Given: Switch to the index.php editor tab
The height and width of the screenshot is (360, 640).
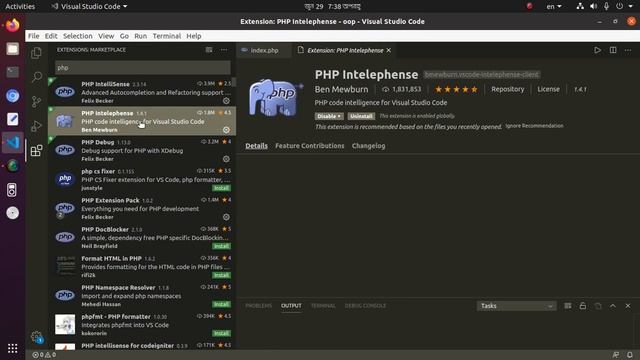Looking at the screenshot, I should click(264, 50).
